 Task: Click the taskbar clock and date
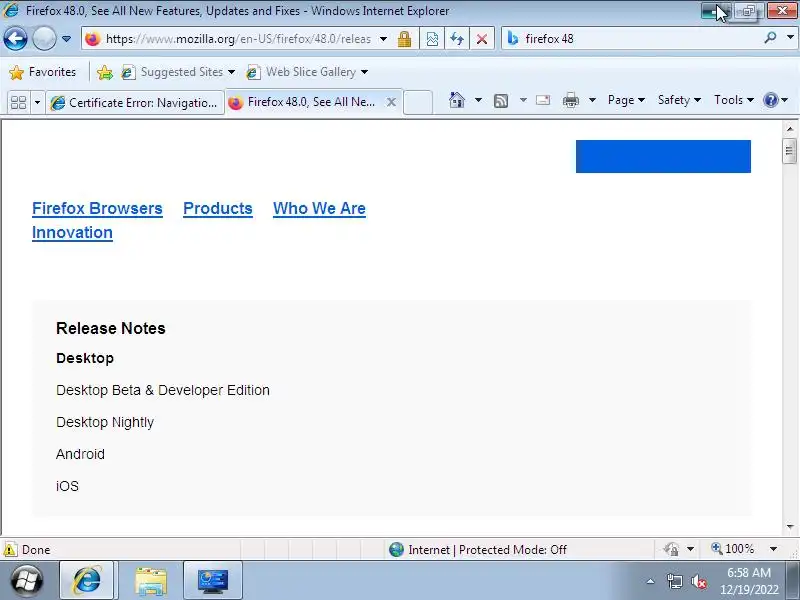749,581
